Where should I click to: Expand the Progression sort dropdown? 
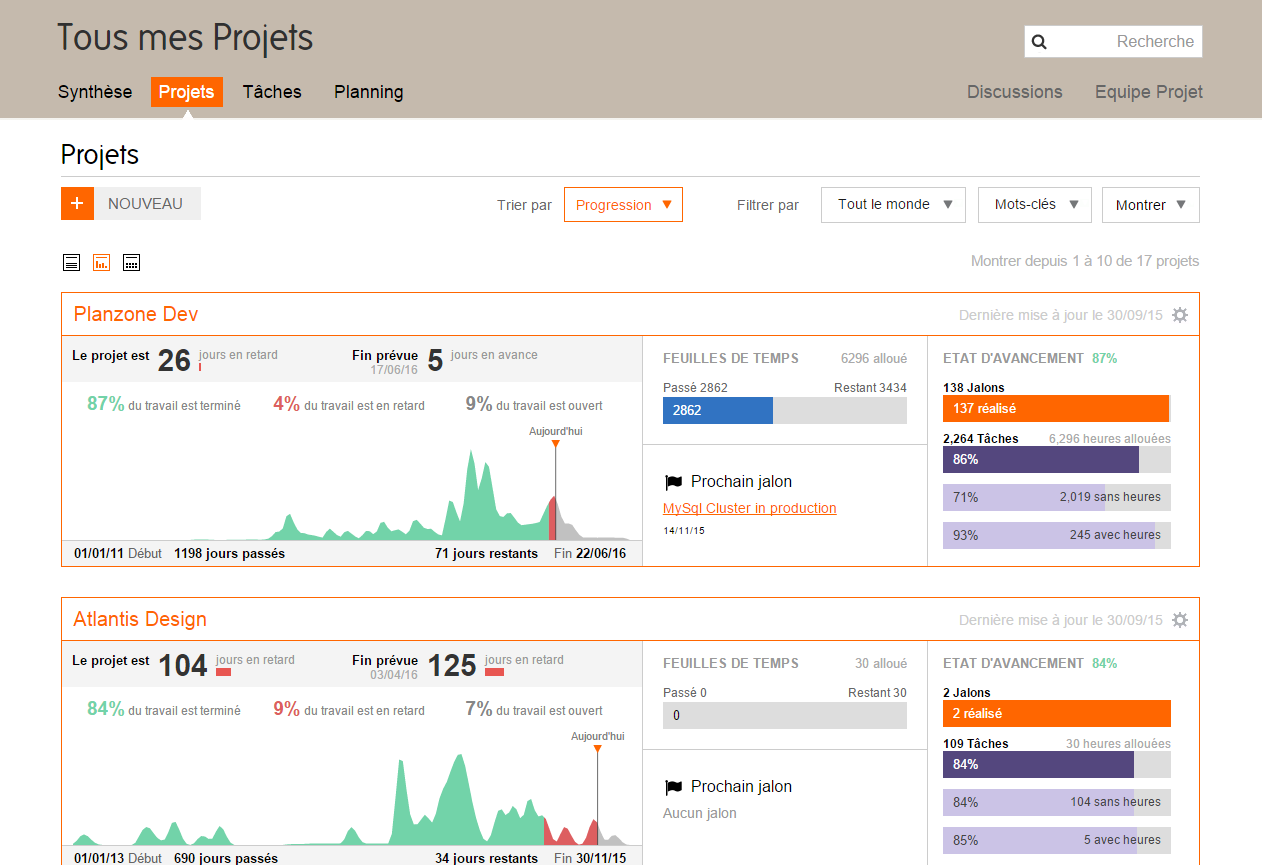(623, 204)
